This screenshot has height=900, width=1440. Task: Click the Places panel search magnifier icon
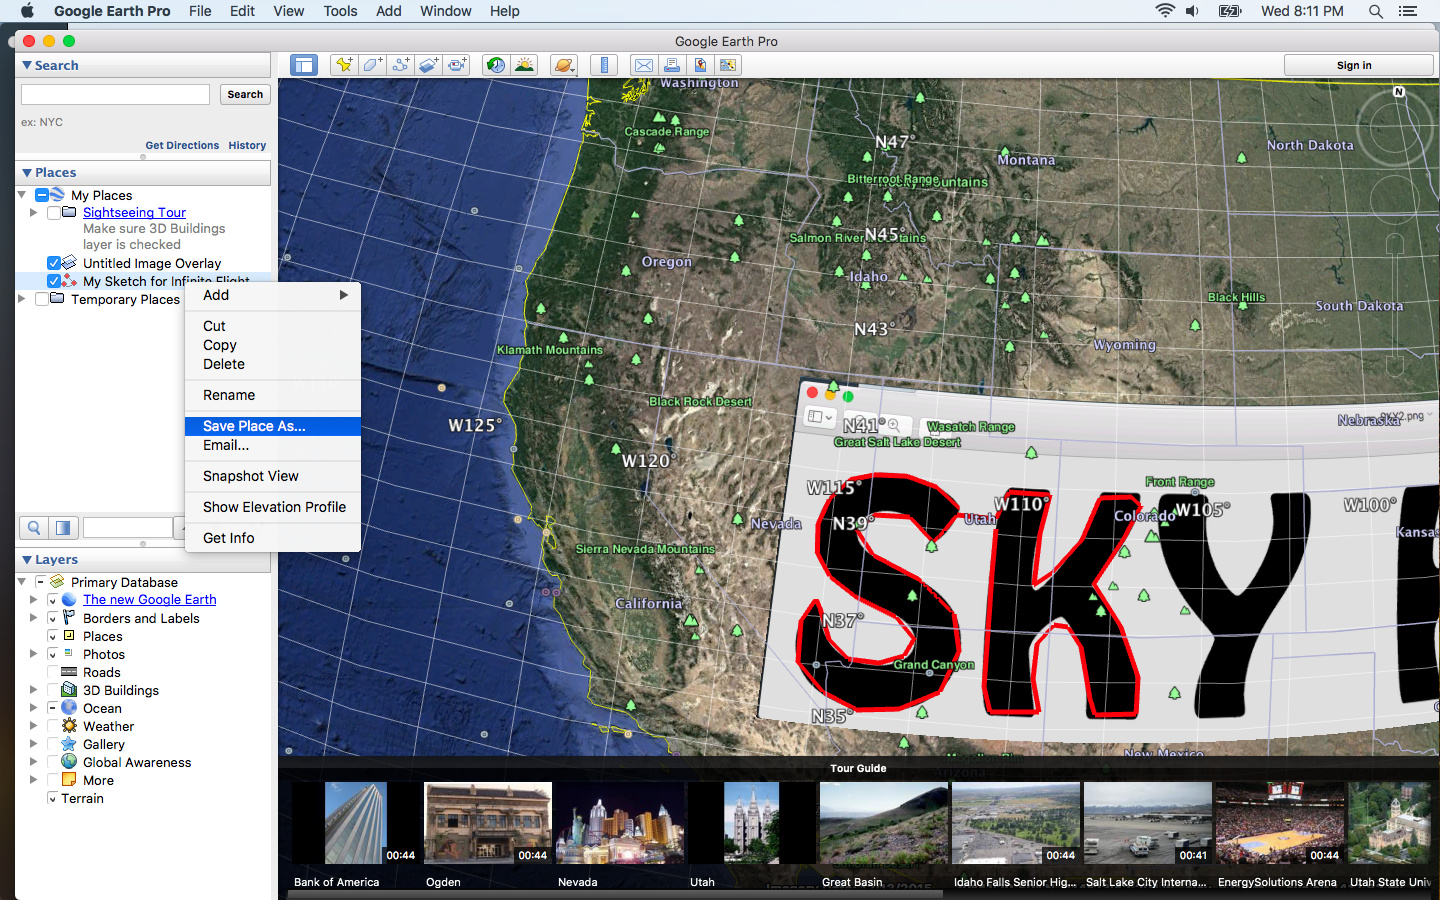[x=34, y=527]
